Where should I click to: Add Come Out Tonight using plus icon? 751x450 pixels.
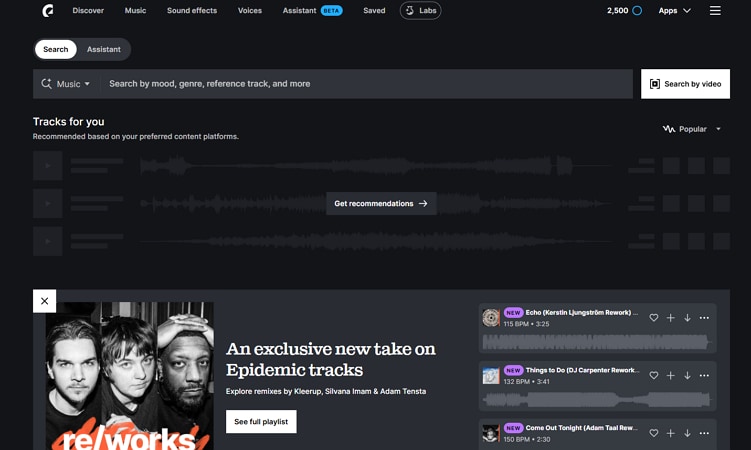pyautogui.click(x=671, y=433)
